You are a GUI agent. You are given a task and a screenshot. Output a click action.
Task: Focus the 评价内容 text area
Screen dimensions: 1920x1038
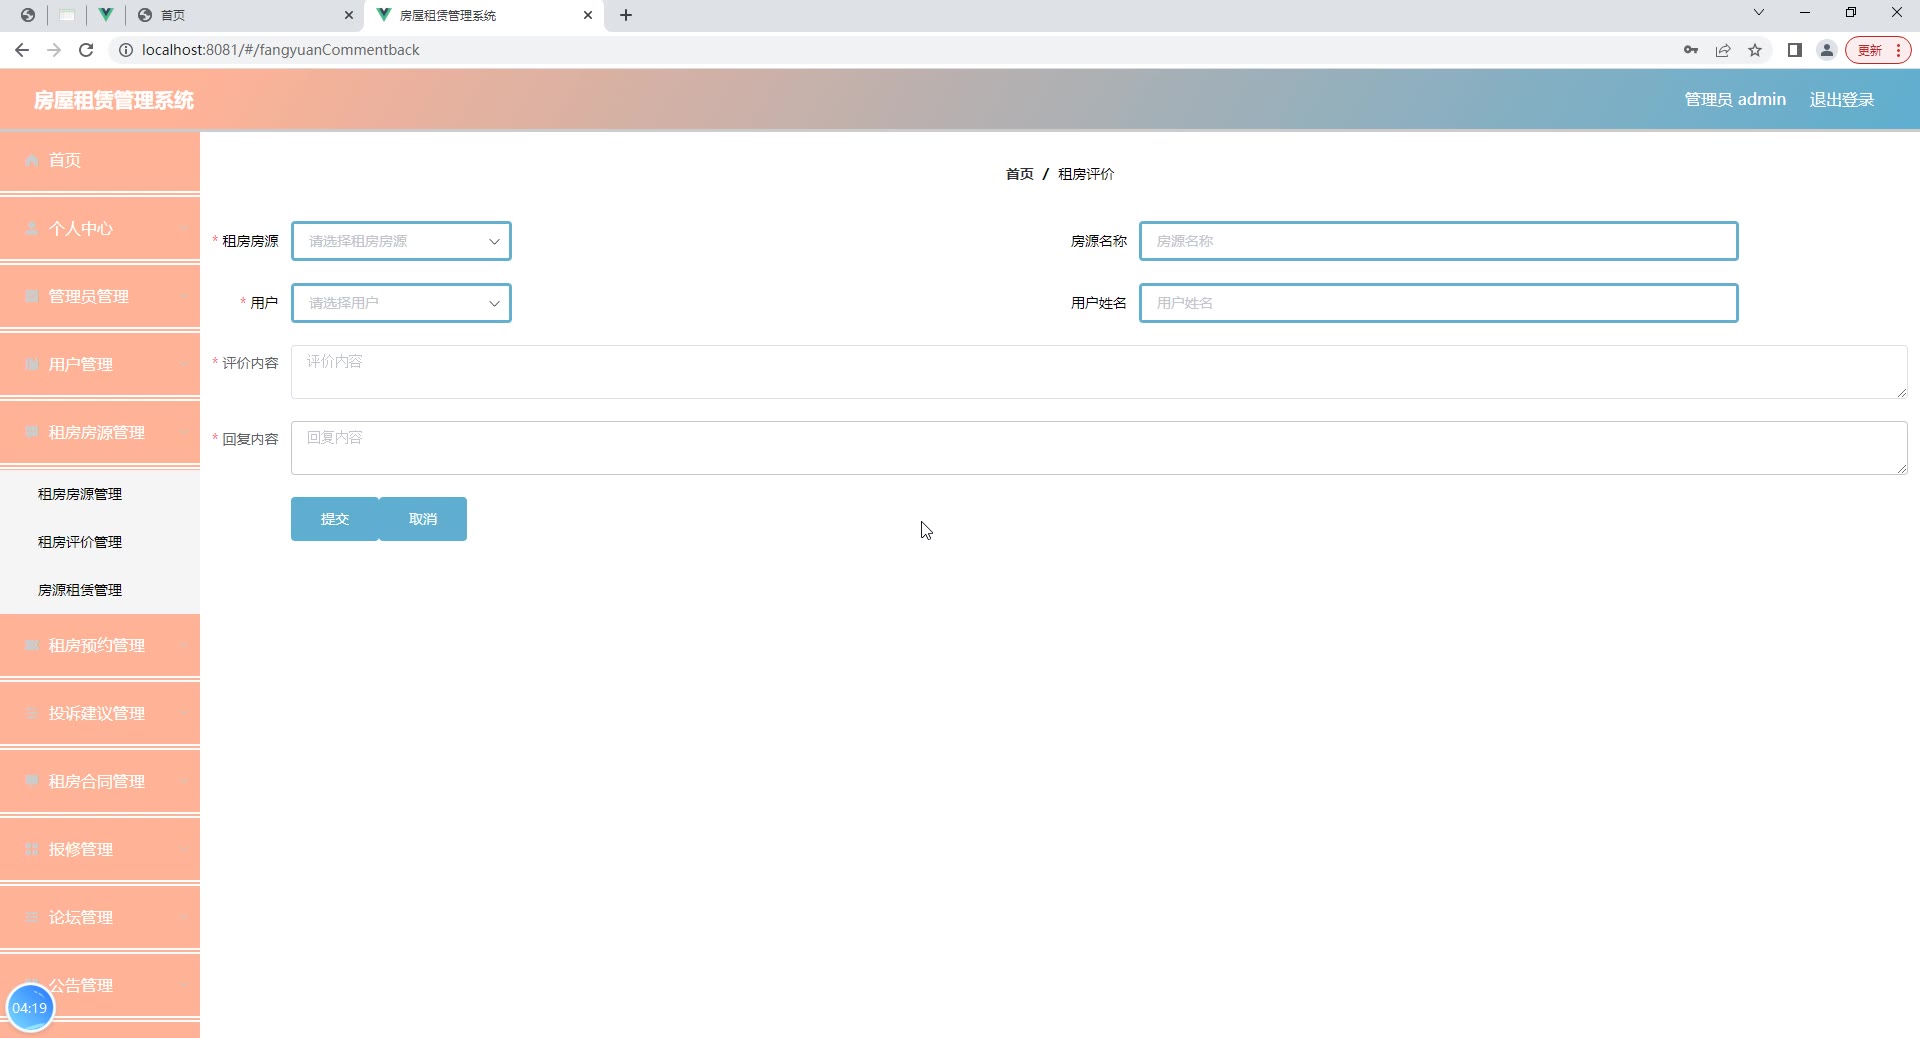[1099, 372]
